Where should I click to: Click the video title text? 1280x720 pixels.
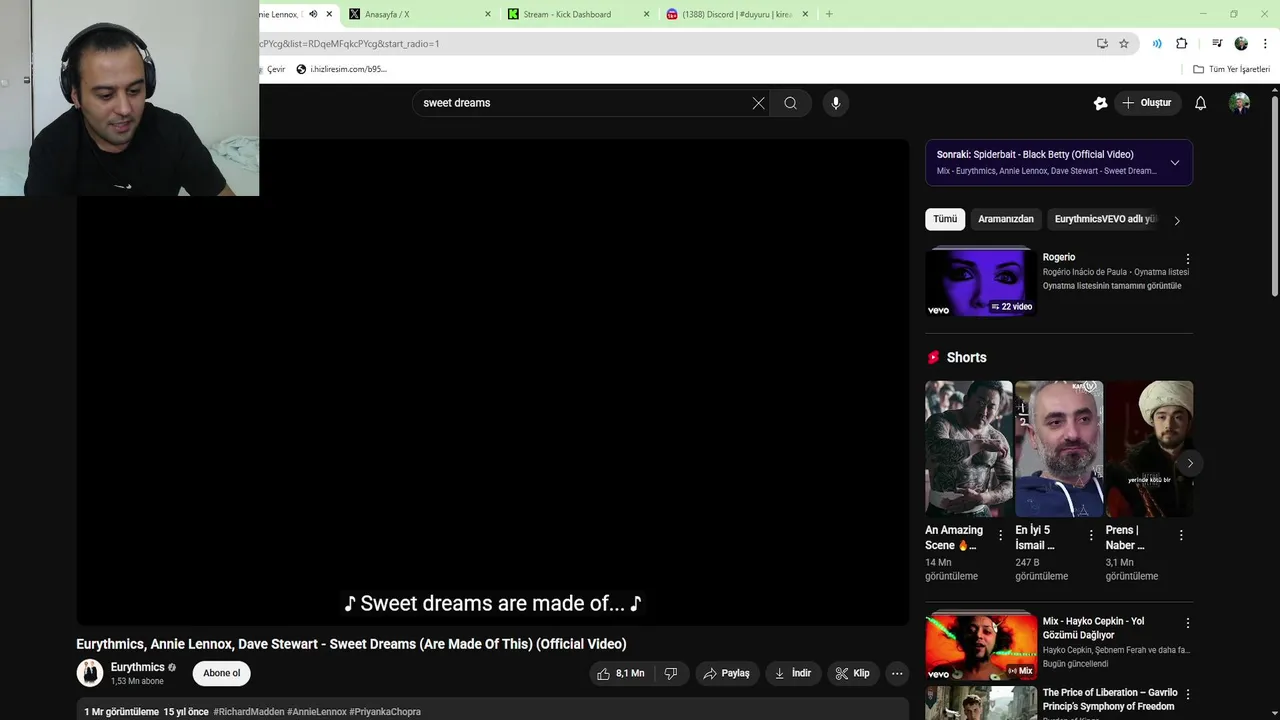351,644
